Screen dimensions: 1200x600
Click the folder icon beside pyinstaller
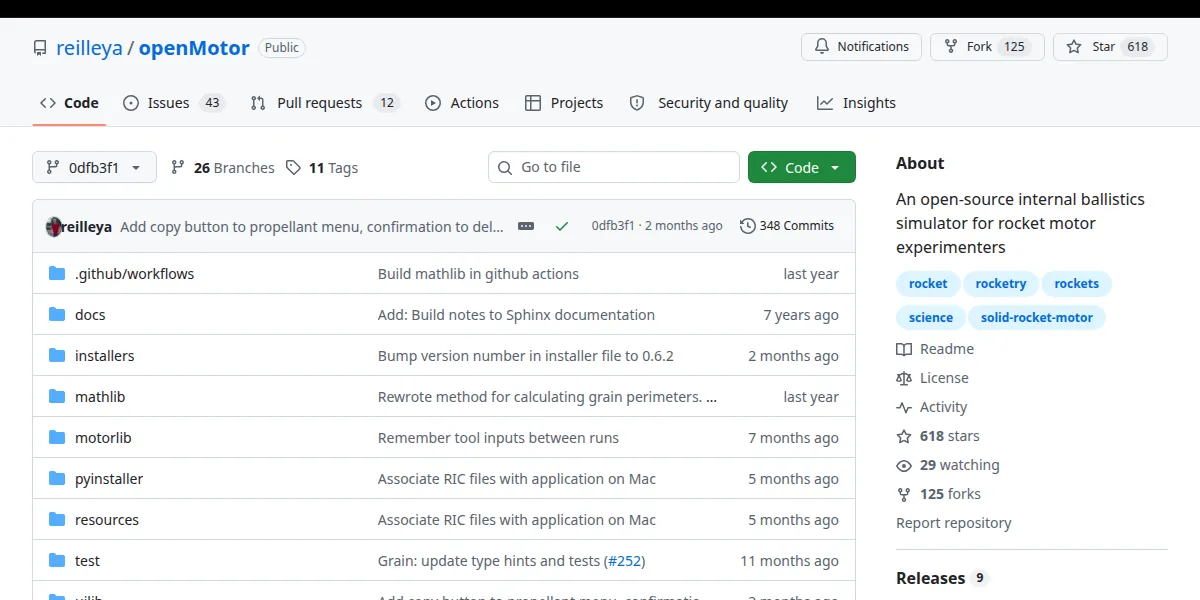(57, 479)
